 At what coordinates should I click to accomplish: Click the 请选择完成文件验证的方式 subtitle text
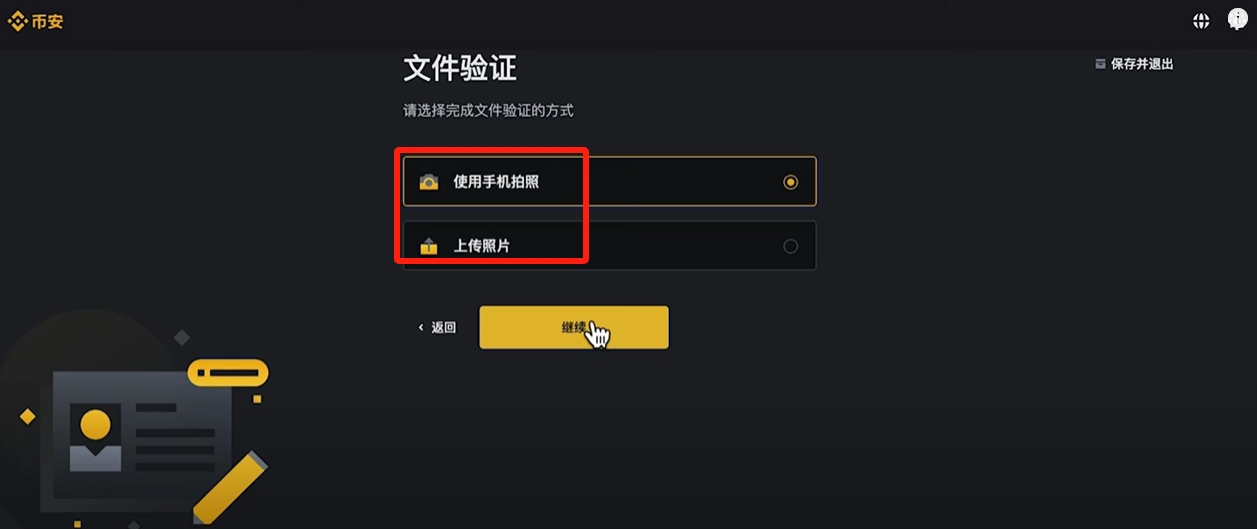click(x=488, y=111)
